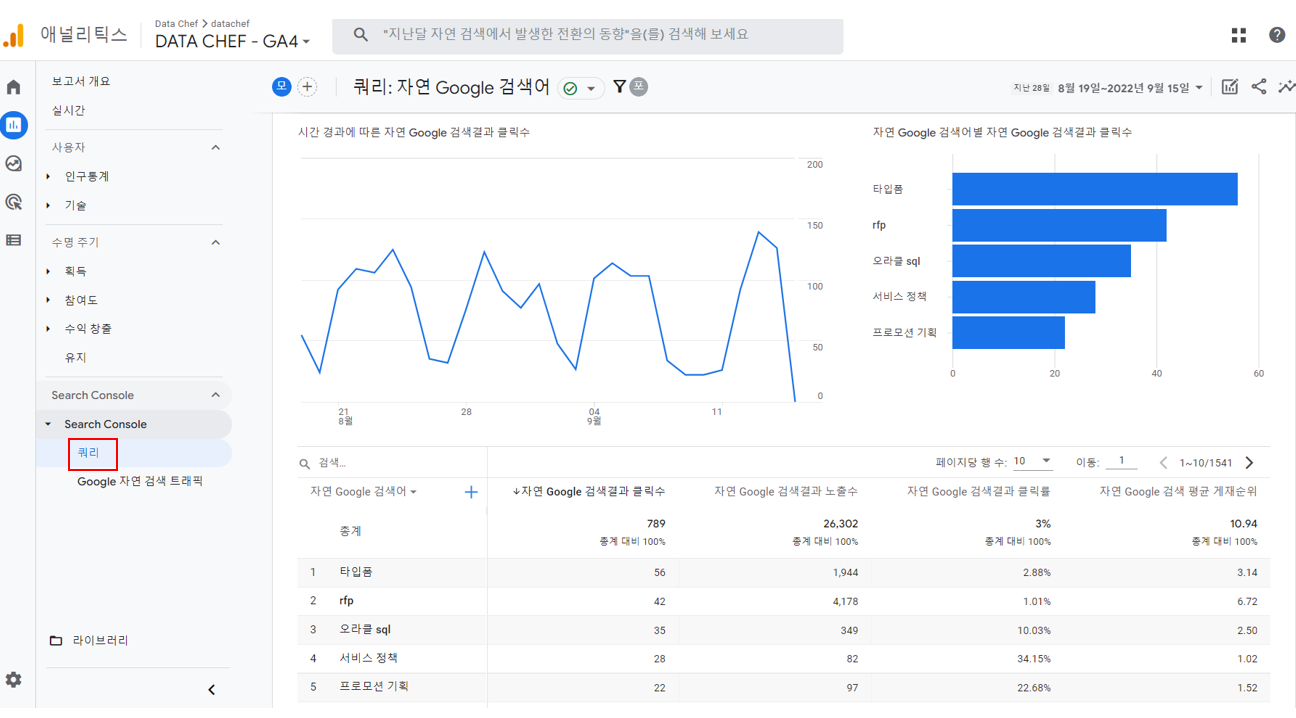Sort by 자연 Google 검색결과 노출수 column

(786, 491)
